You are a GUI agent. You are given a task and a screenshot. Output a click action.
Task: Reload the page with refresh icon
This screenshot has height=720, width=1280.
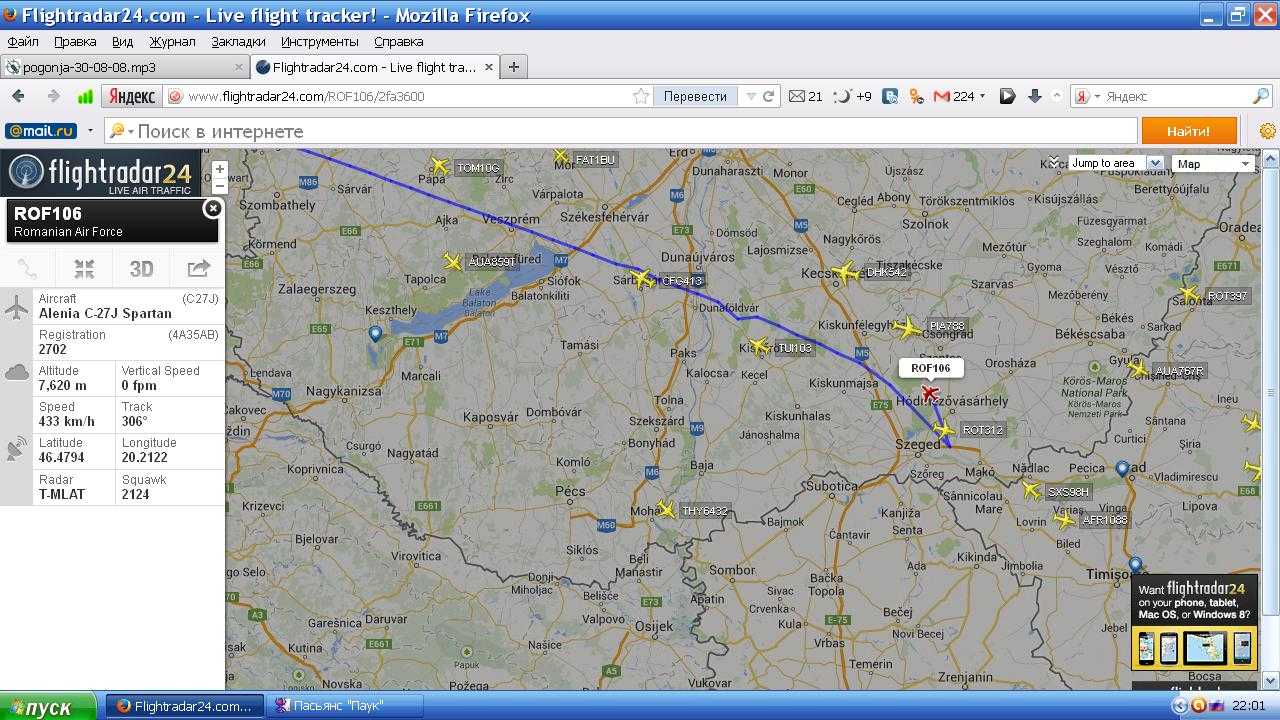pyautogui.click(x=768, y=96)
